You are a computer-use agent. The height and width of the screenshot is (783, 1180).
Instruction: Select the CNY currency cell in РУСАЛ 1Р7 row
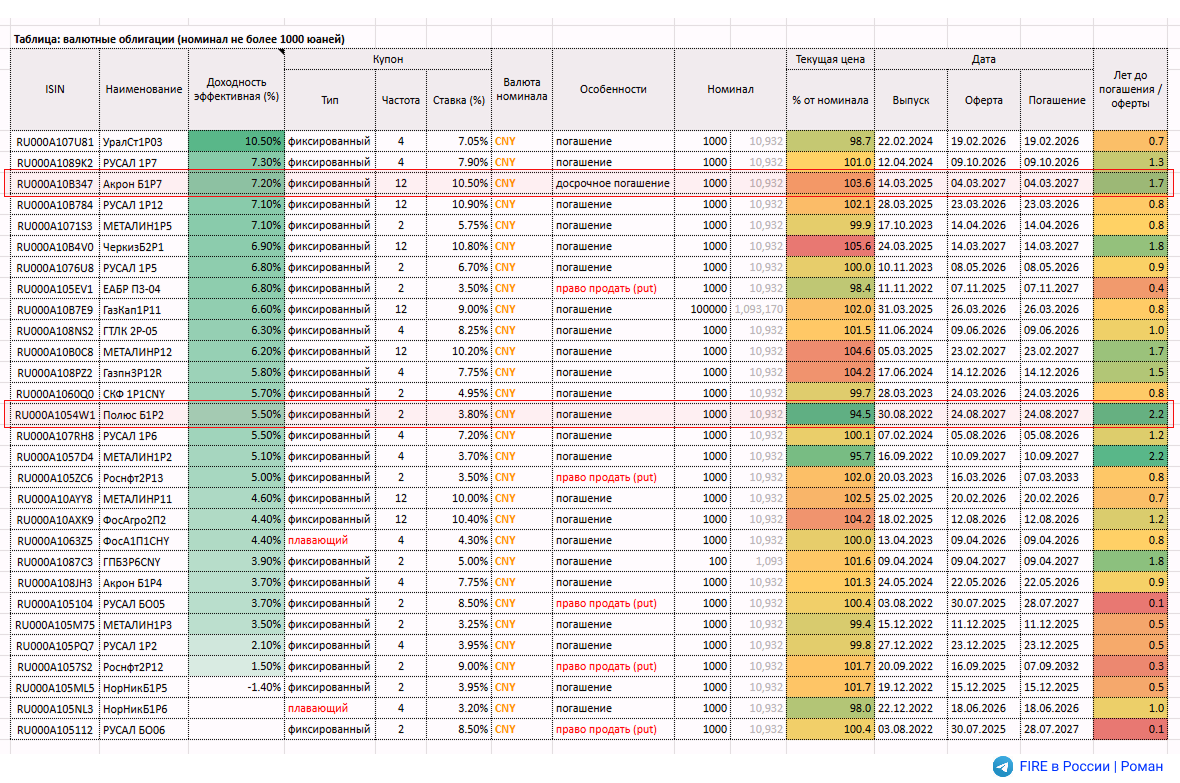click(x=522, y=163)
